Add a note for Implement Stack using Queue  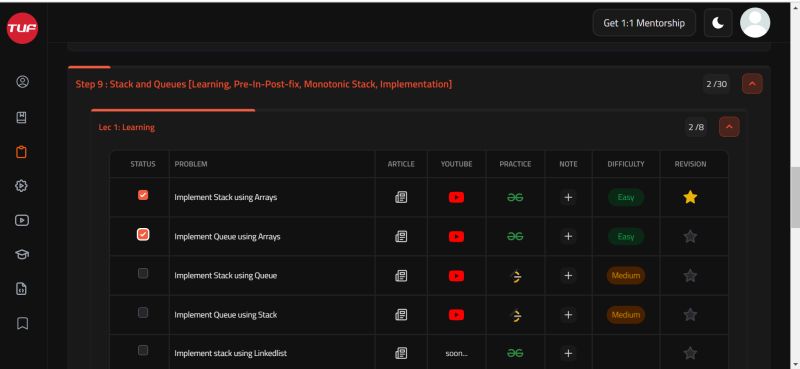point(568,276)
